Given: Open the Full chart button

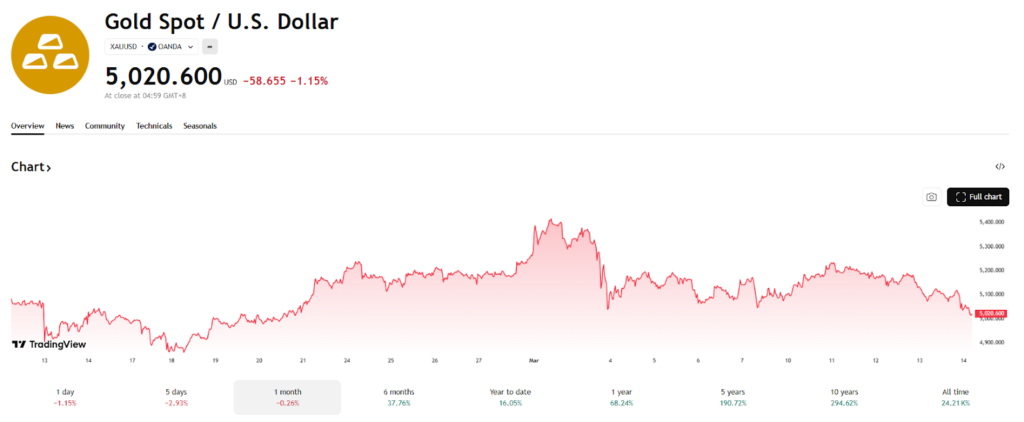Looking at the screenshot, I should (x=978, y=197).
